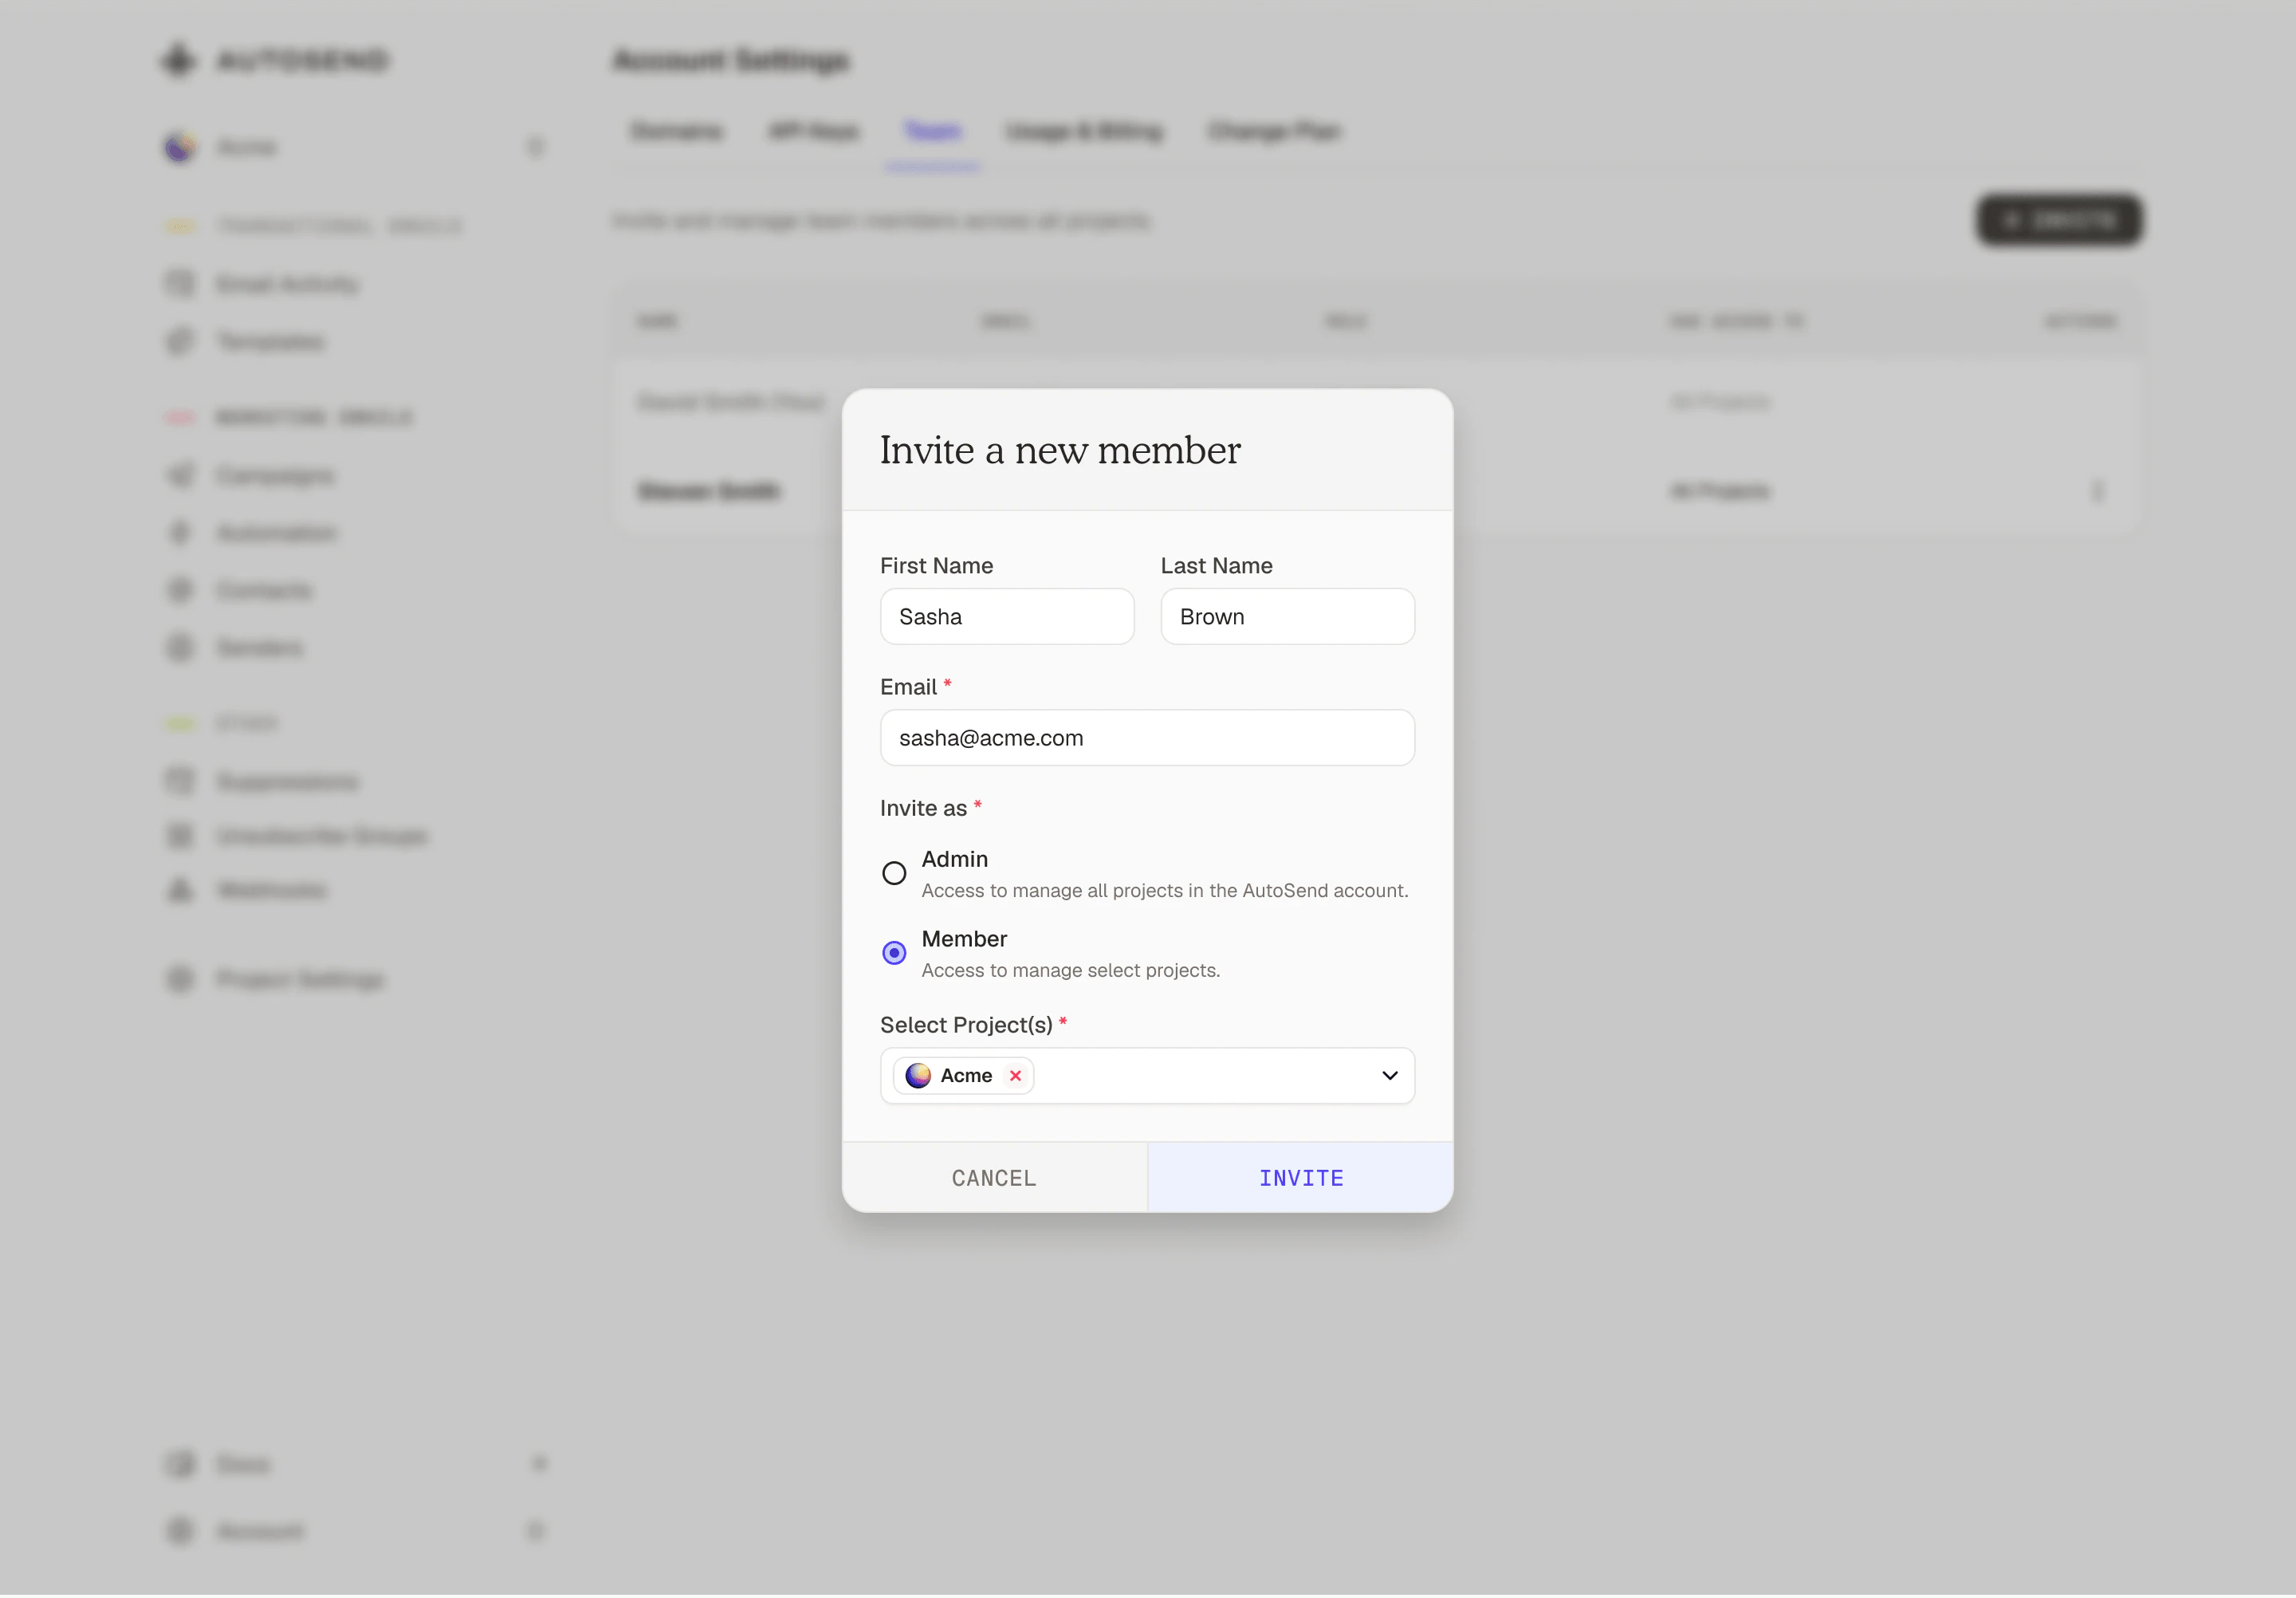Open the API Keys tab

click(813, 131)
